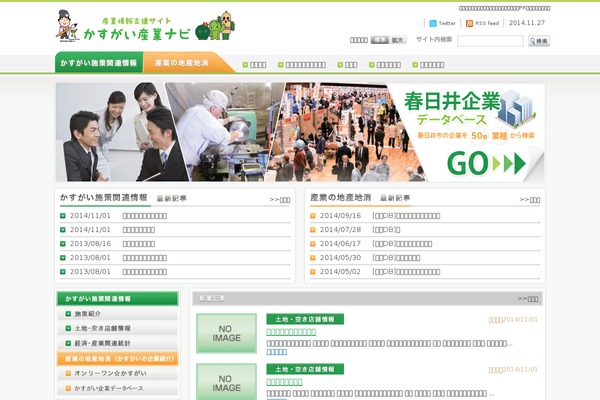Open the article dated 2014/06/17
Viewport: 600px width, 400px height.
pyautogui.click(x=402, y=244)
